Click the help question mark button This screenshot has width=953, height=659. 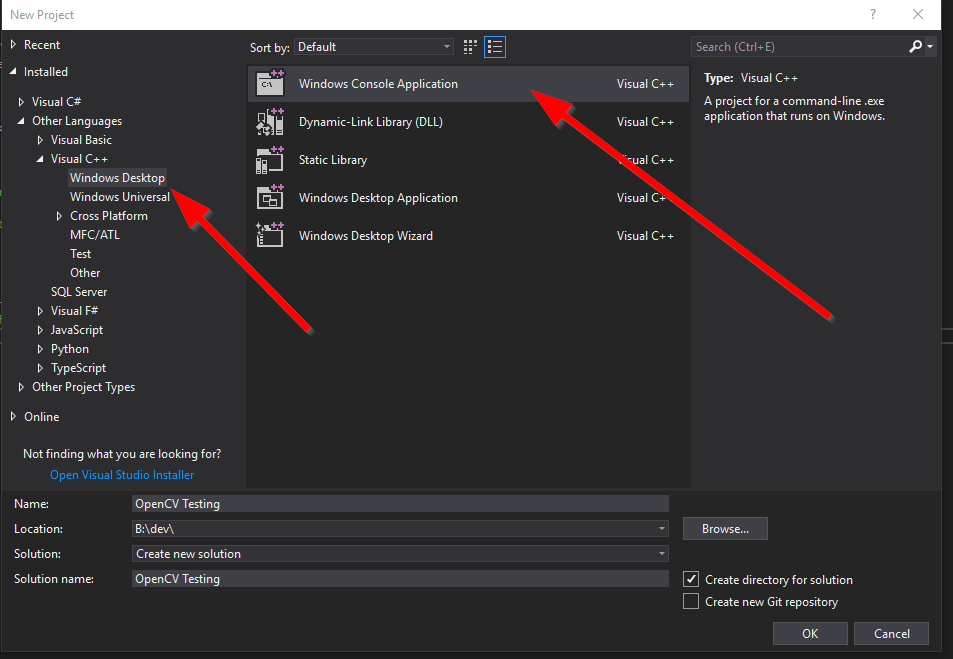(x=873, y=14)
